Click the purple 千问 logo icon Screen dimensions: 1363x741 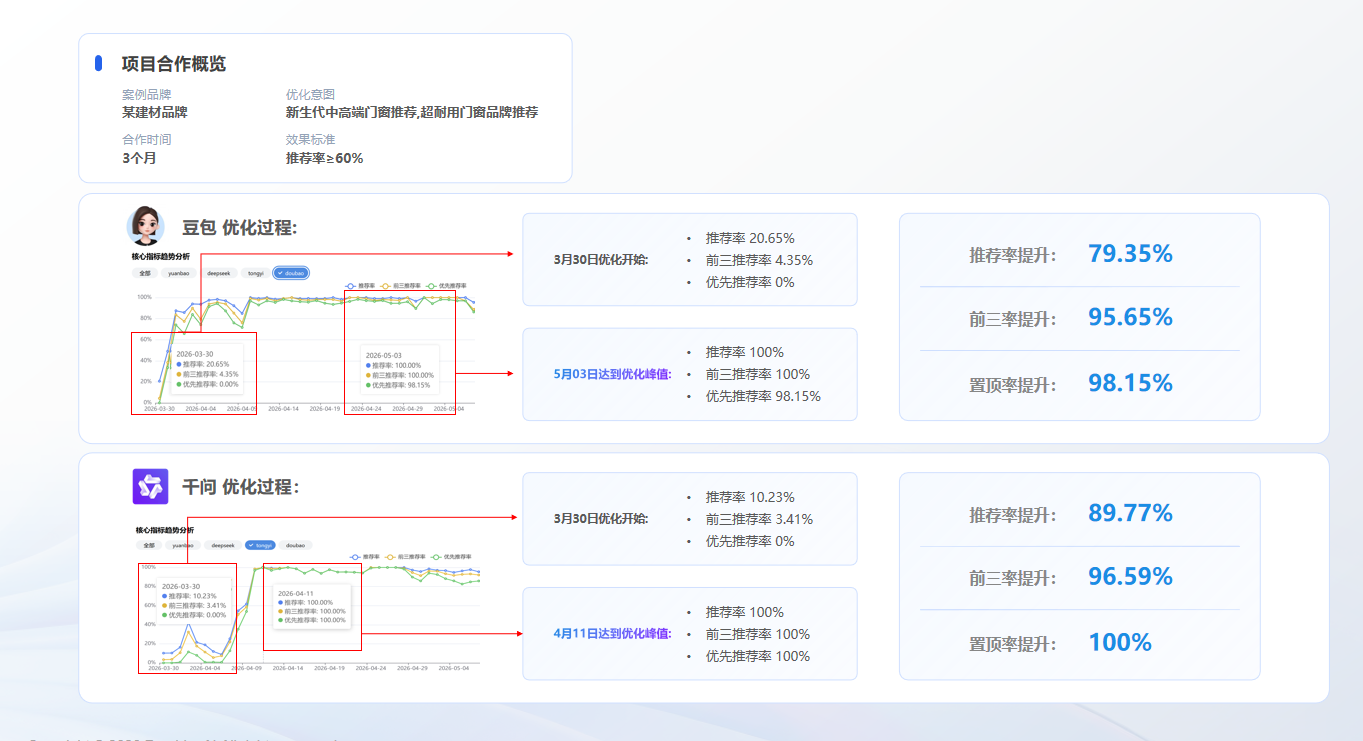(150, 487)
